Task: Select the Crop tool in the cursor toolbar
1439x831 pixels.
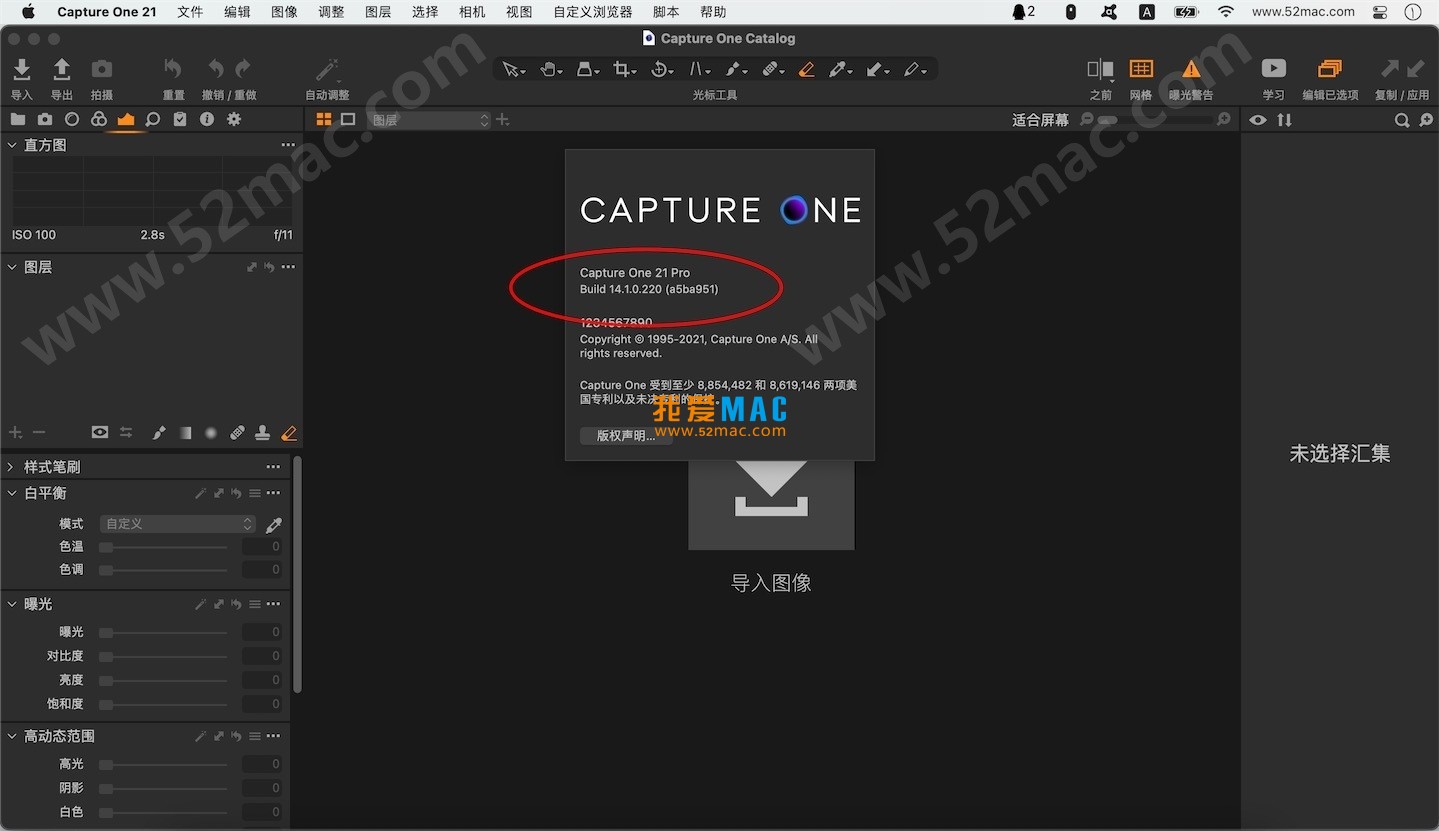Action: tap(620, 69)
